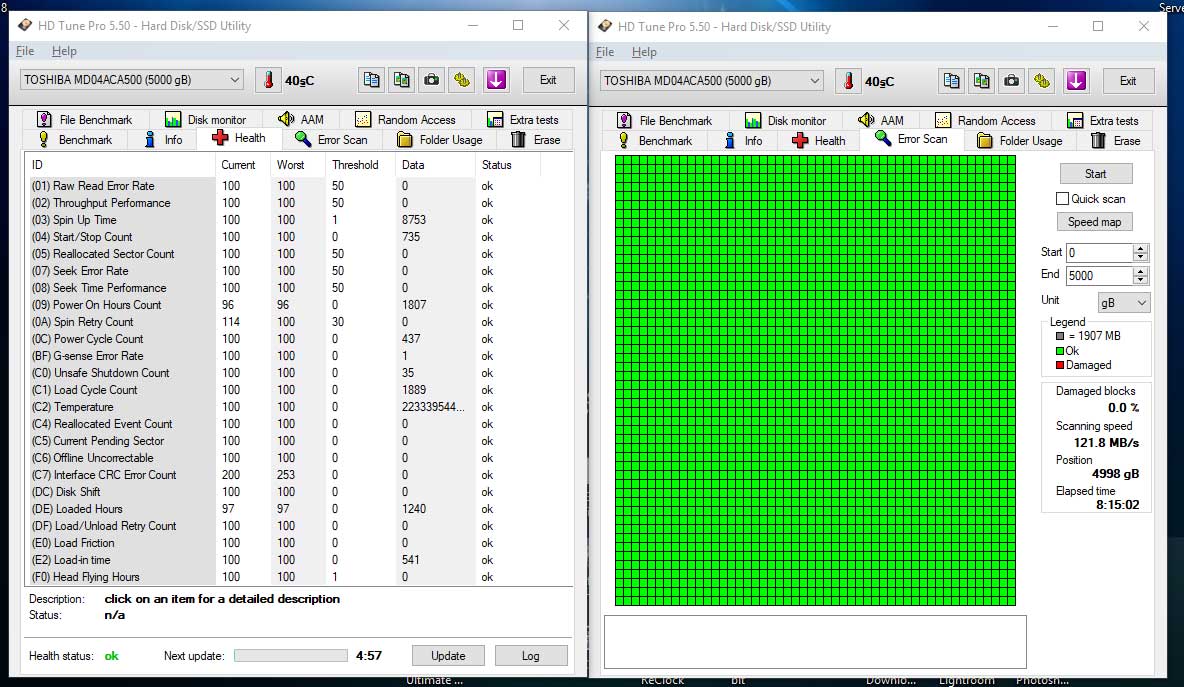Open Folder Usage tab in left window
The width and height of the screenshot is (1184, 687).
click(439, 140)
